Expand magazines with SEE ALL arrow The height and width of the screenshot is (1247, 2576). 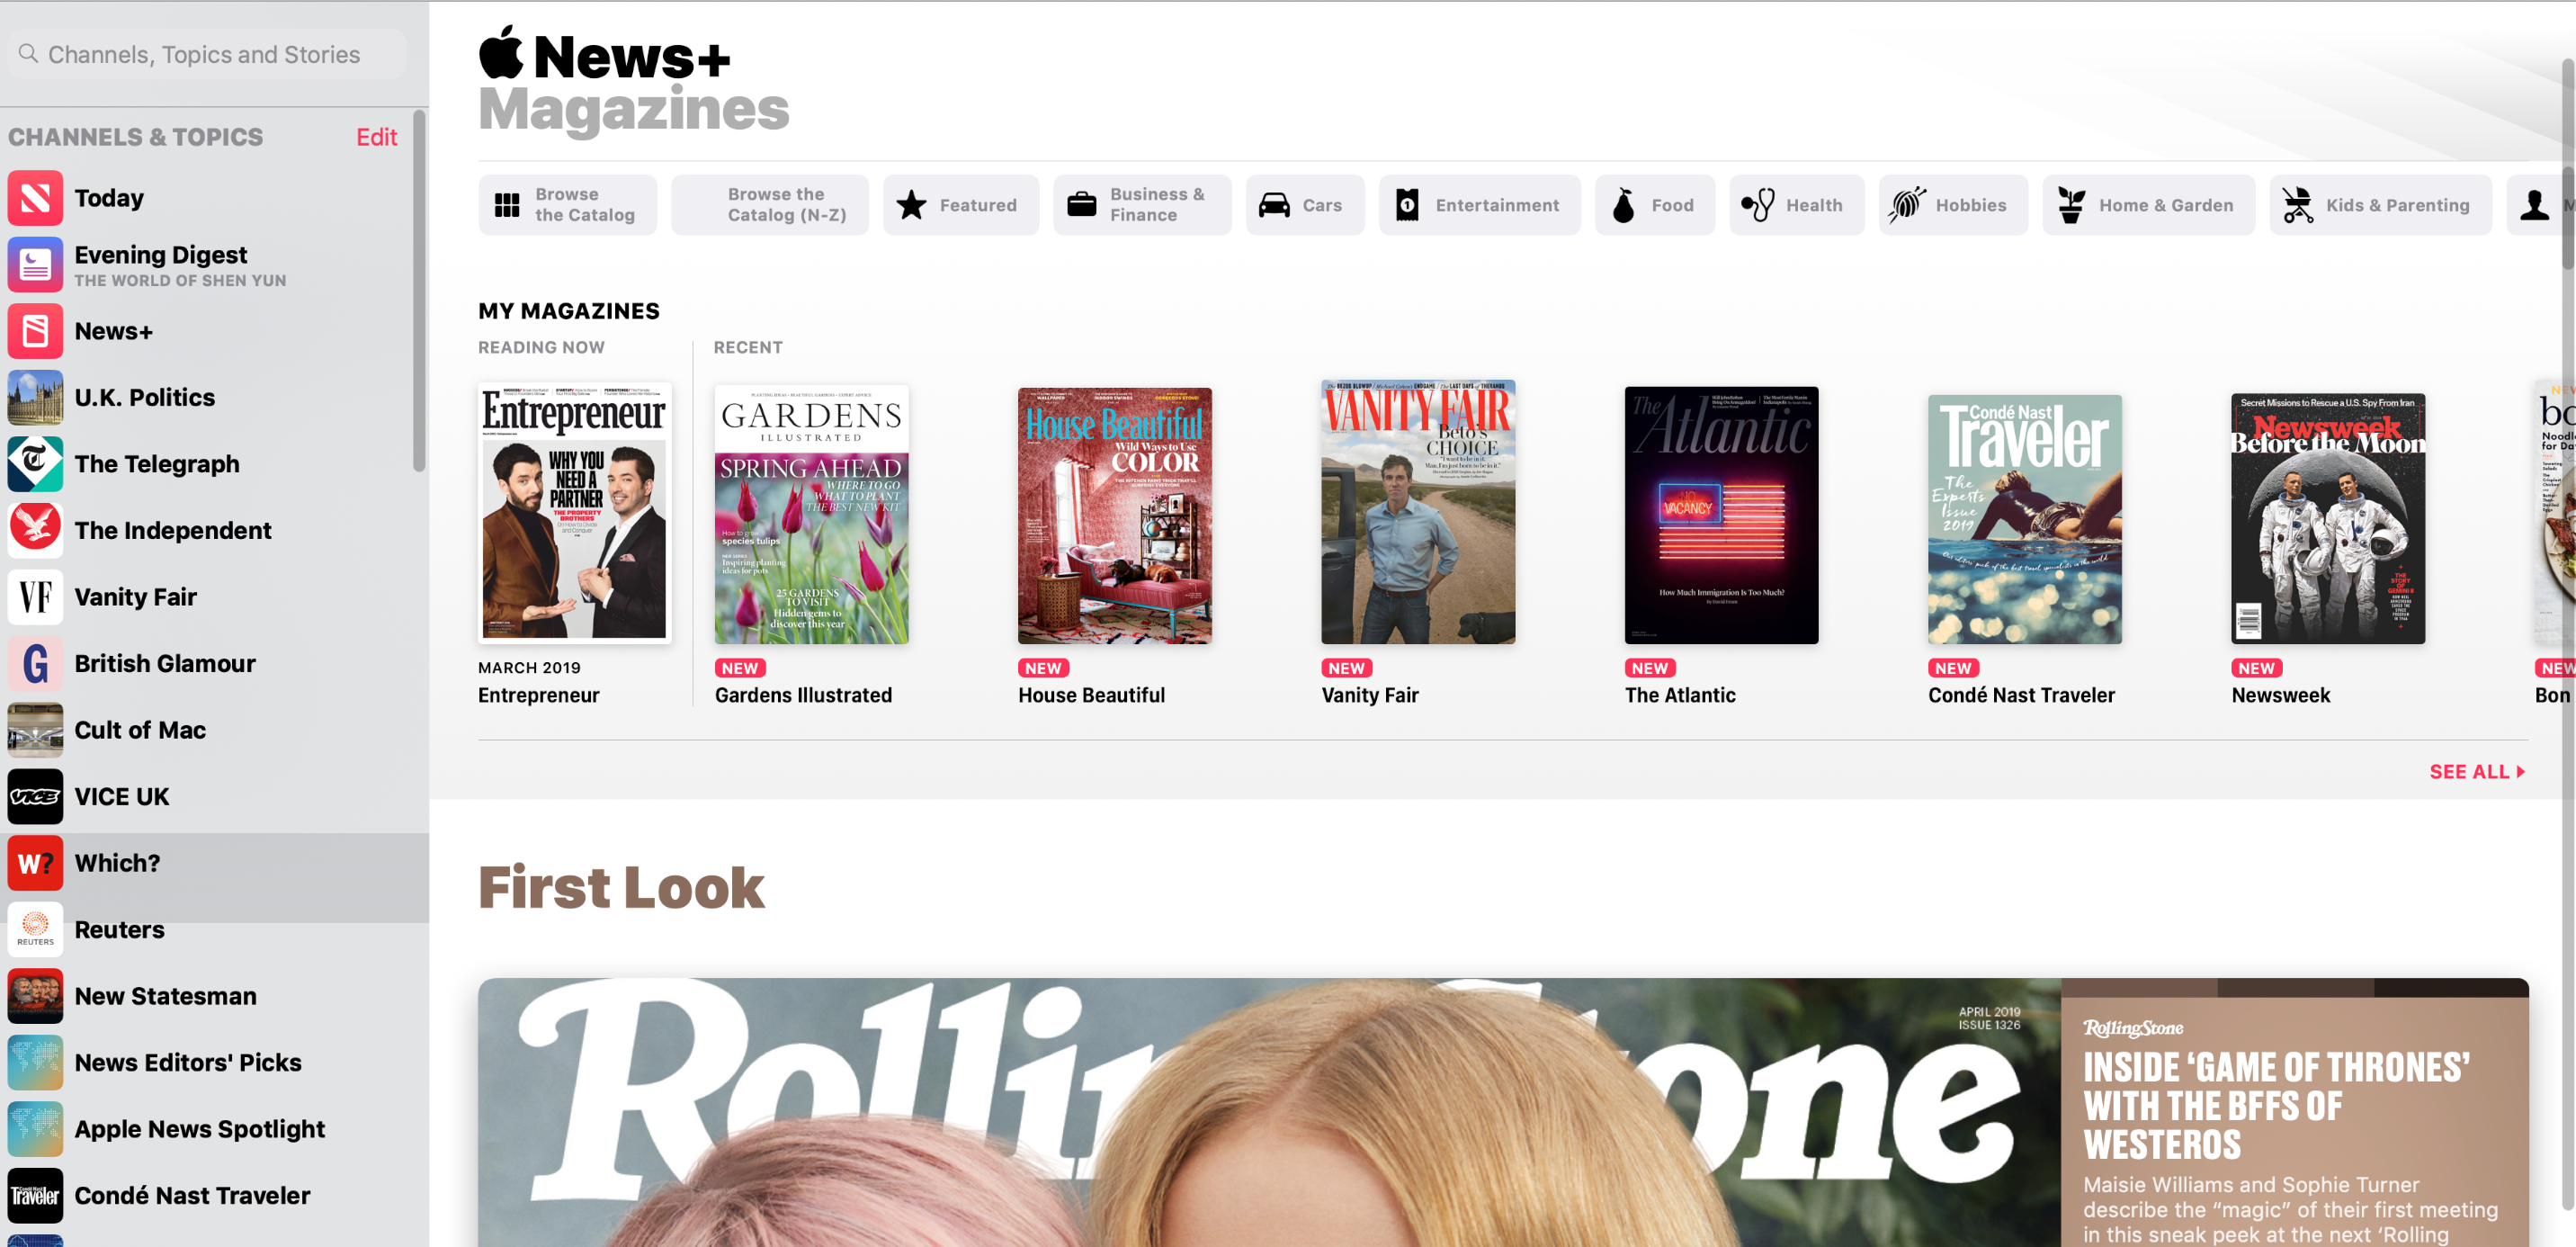2477,772
